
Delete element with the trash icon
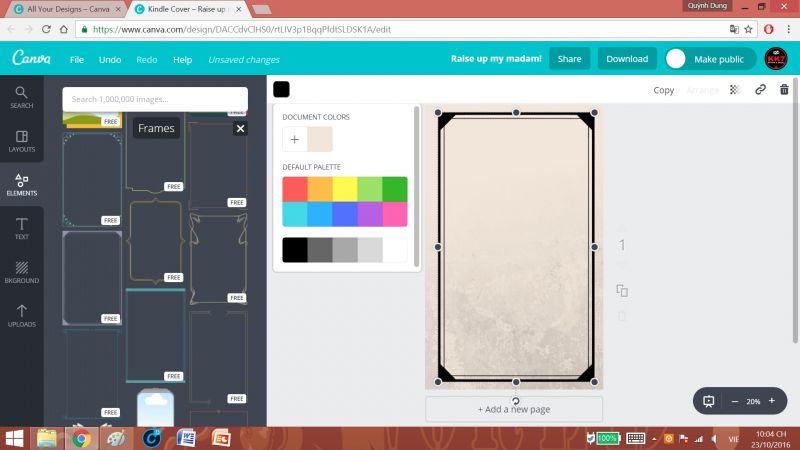tap(784, 90)
